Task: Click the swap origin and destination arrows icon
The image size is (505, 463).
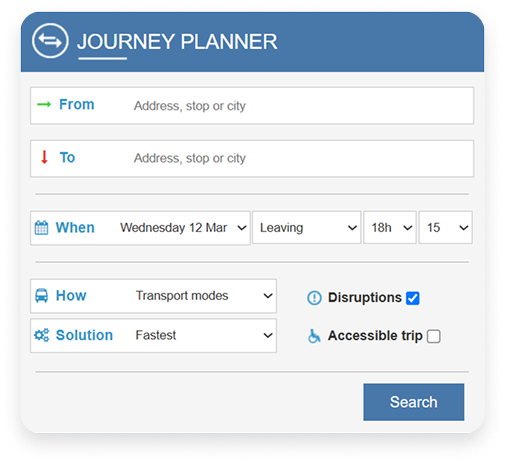Action: tap(50, 41)
